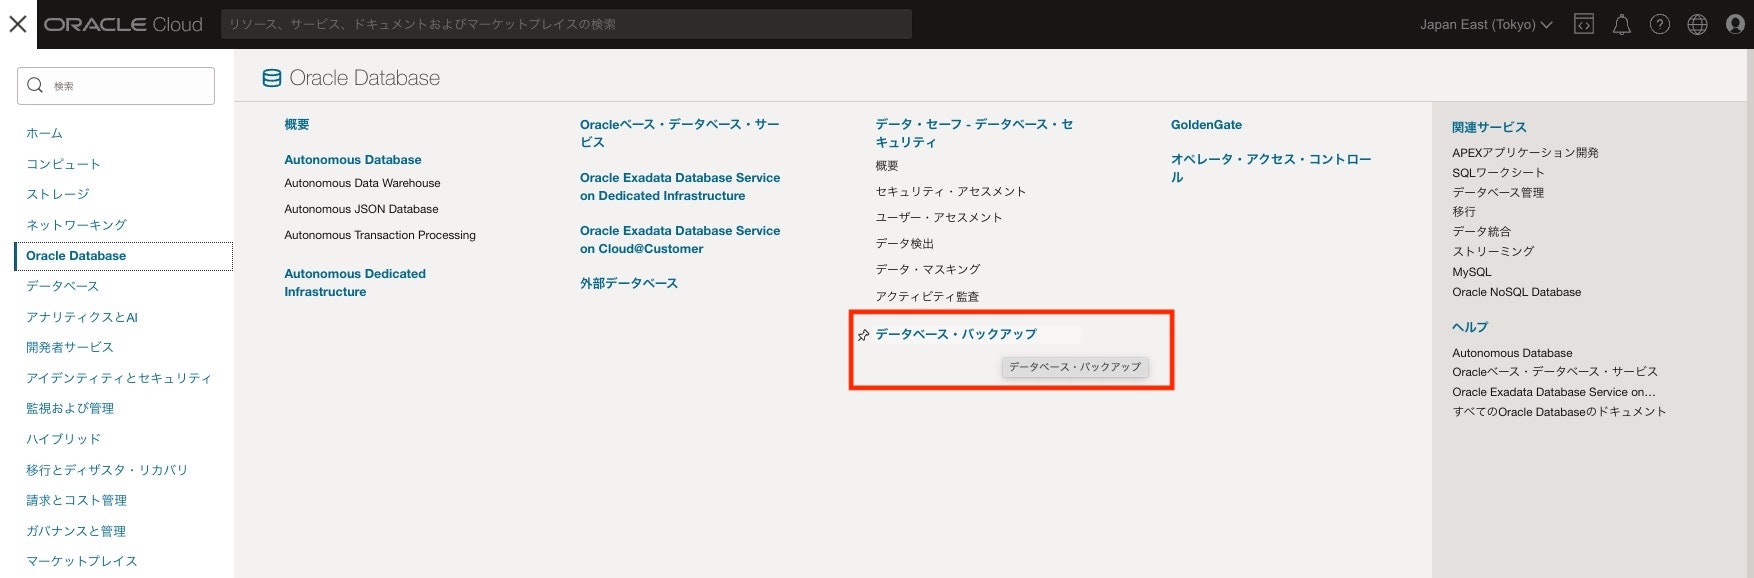
Task: Open アクティビティ監査 link
Action: 927,297
